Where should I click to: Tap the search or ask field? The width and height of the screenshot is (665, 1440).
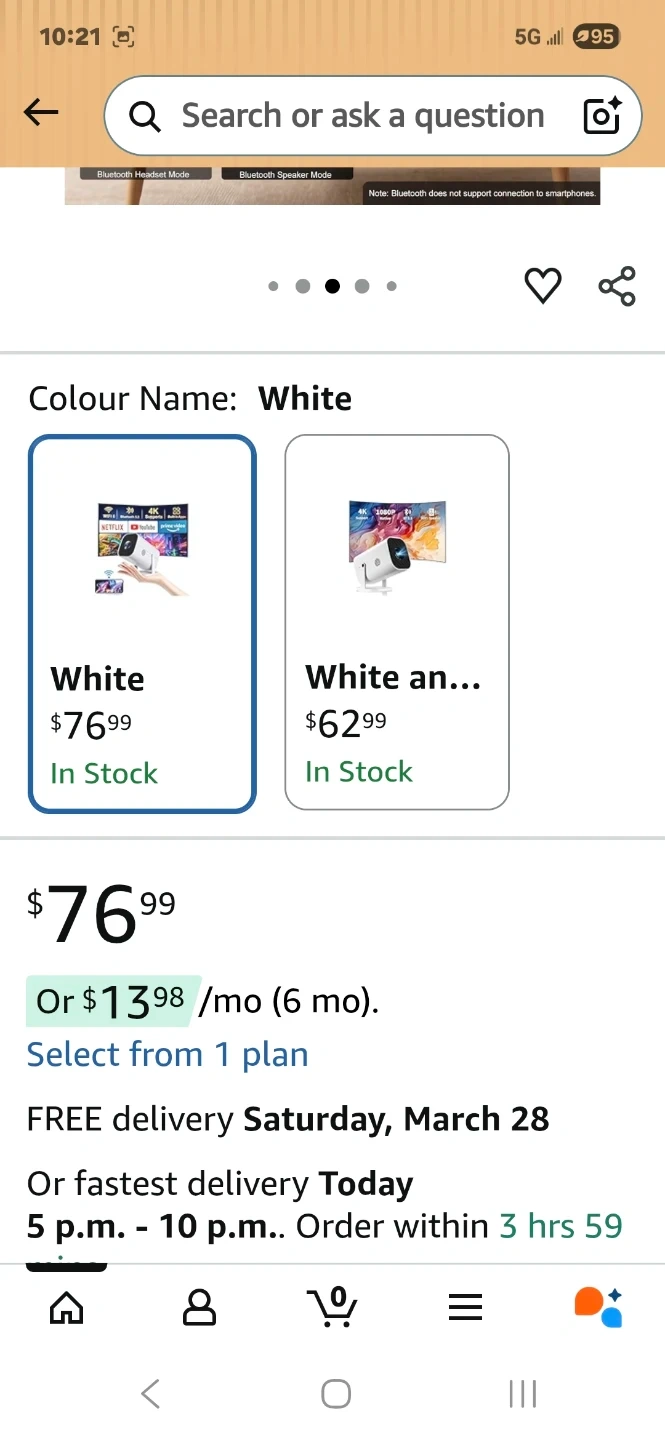362,116
